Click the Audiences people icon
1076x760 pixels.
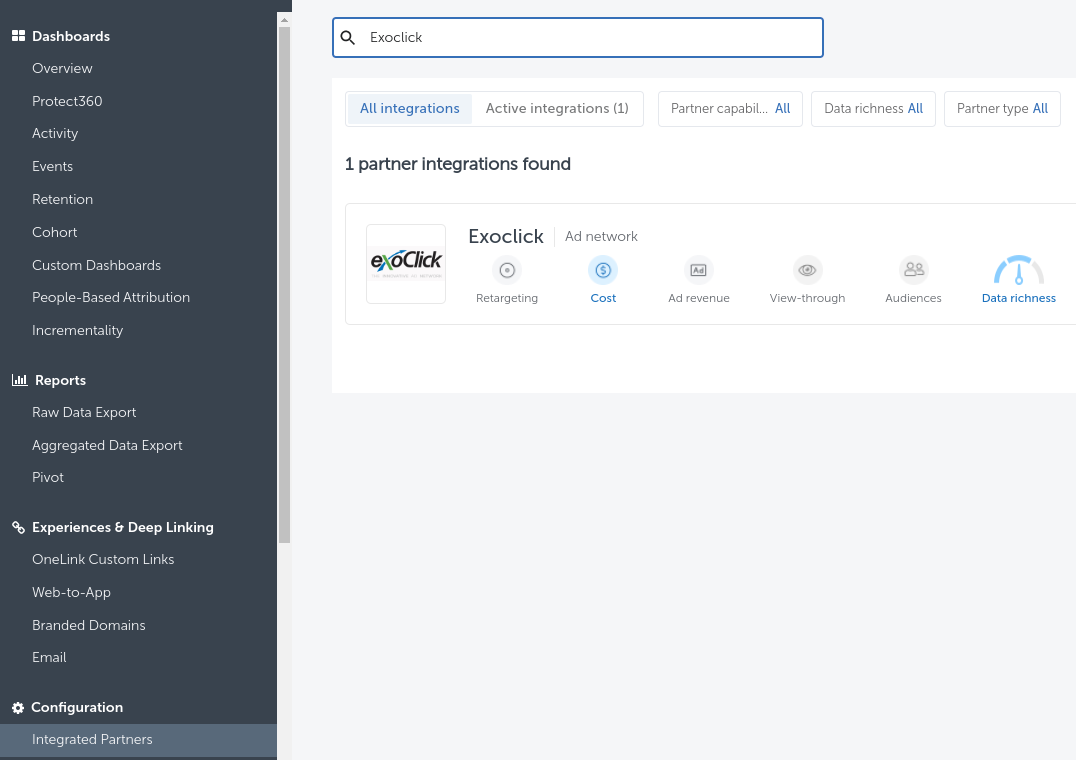[913, 269]
